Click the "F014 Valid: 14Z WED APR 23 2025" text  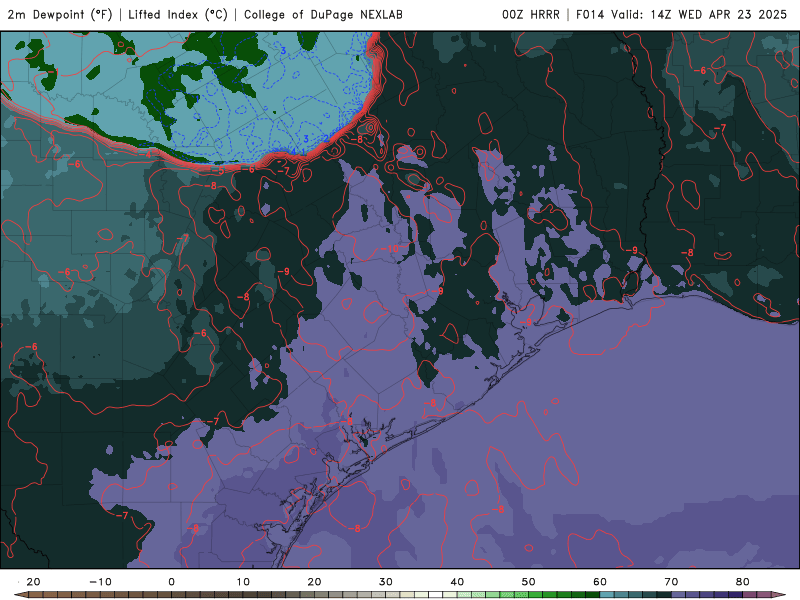pyautogui.click(x=681, y=14)
